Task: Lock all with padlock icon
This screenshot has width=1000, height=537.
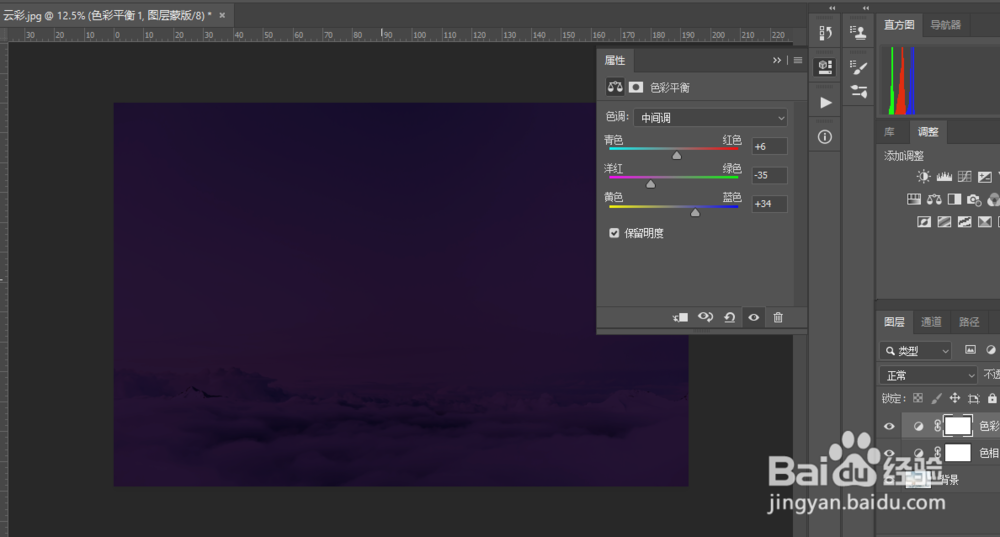Action: (992, 398)
